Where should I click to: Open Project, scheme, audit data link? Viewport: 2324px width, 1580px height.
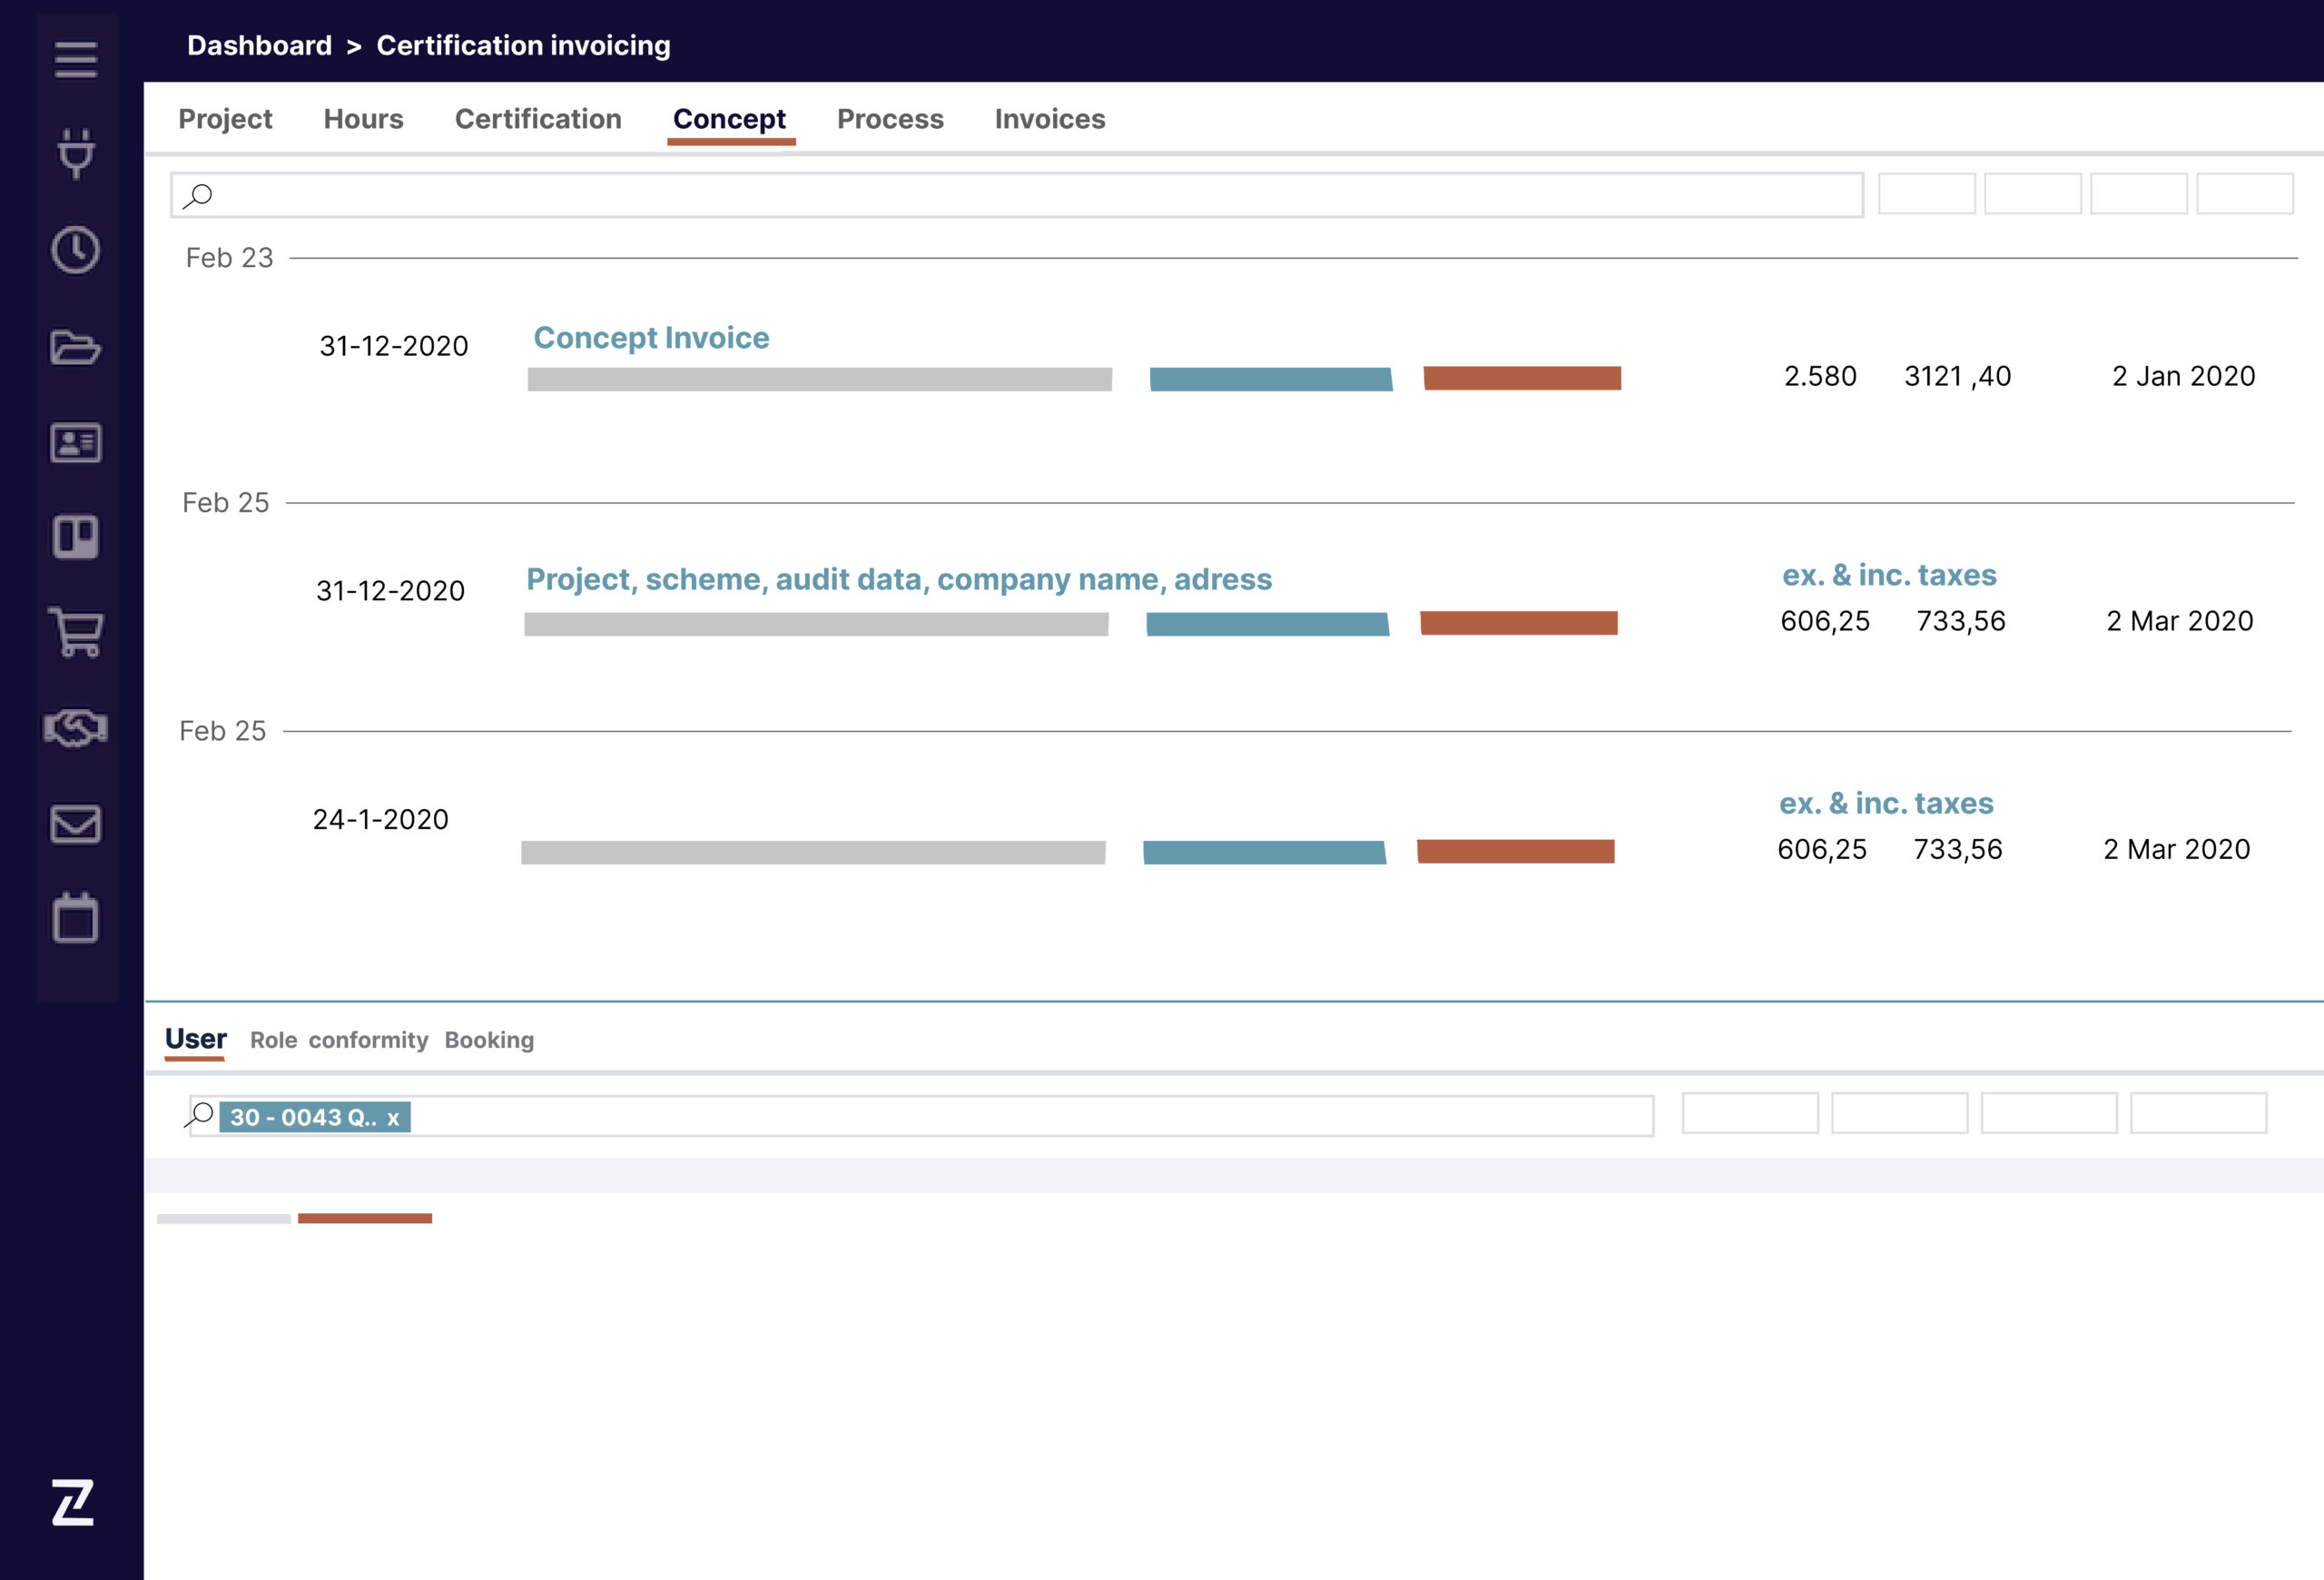pyautogui.click(x=899, y=579)
